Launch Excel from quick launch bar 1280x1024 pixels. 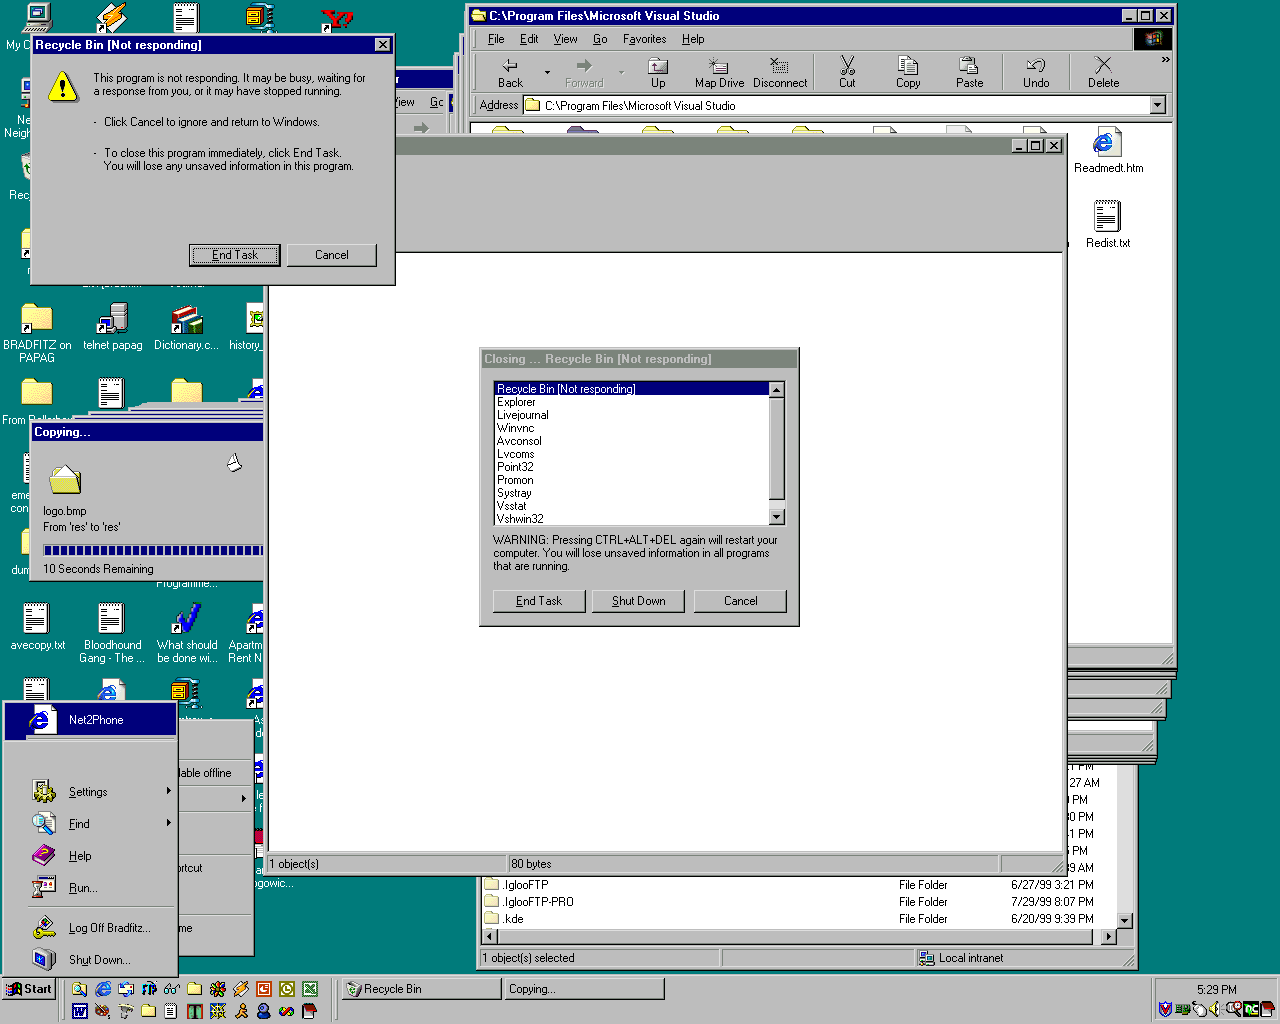pos(310,989)
